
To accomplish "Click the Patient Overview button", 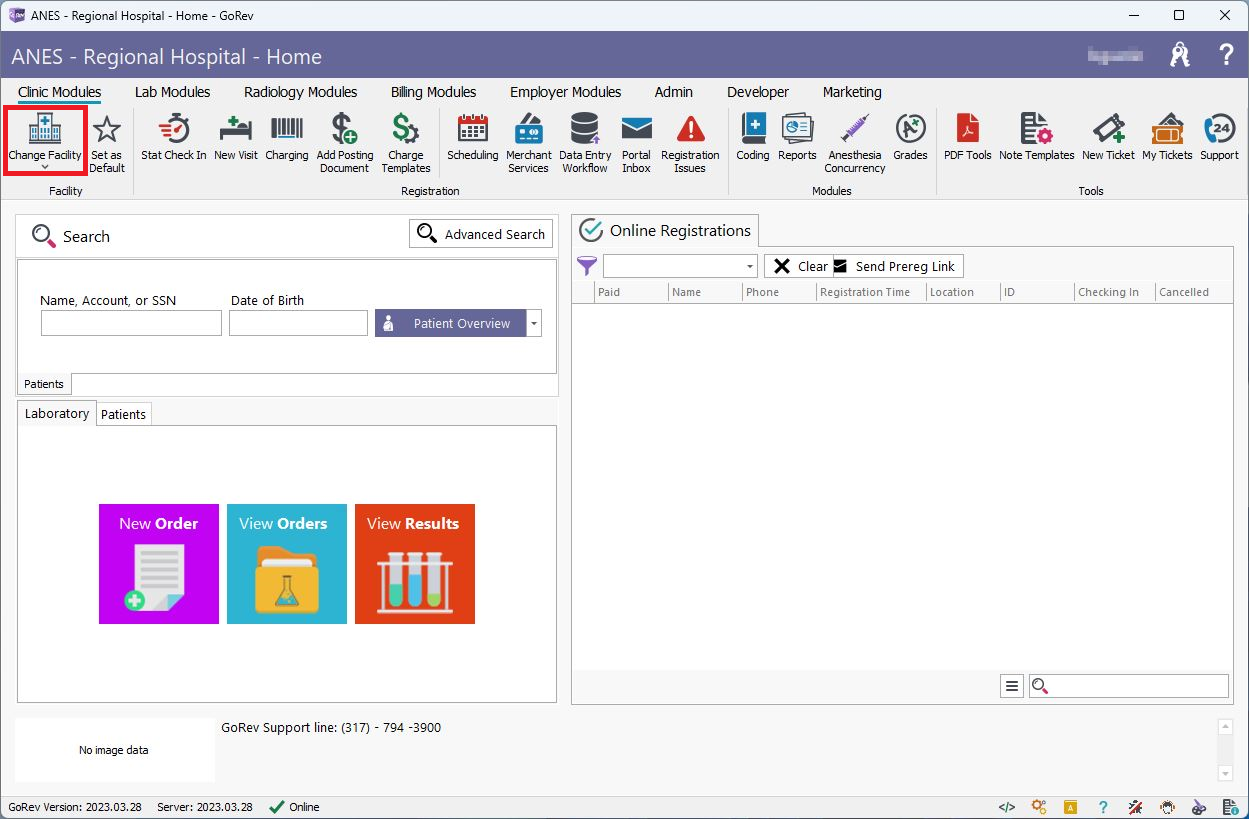I will click(451, 323).
